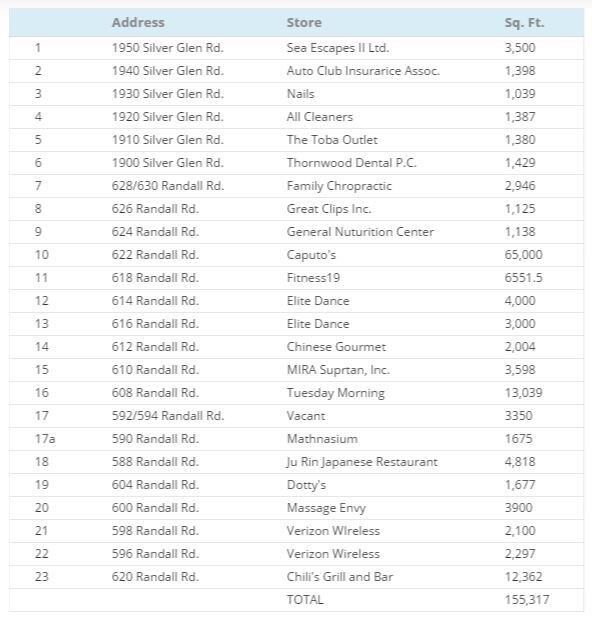Select the TOTAL label at the bottom

pyautogui.click(x=305, y=600)
